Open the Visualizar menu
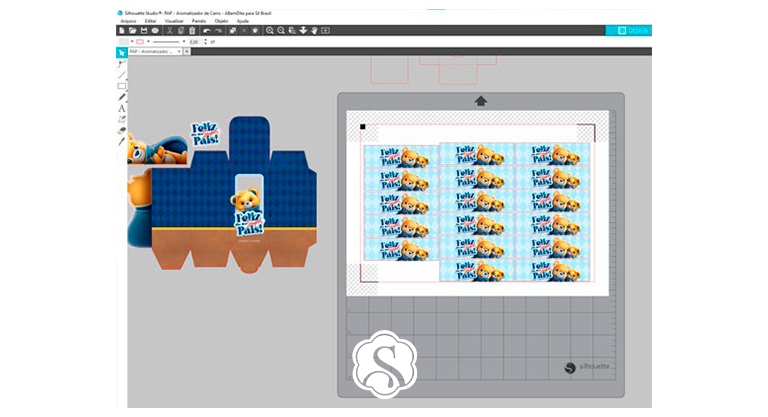Viewport: 768px width, 417px height. coord(174,22)
